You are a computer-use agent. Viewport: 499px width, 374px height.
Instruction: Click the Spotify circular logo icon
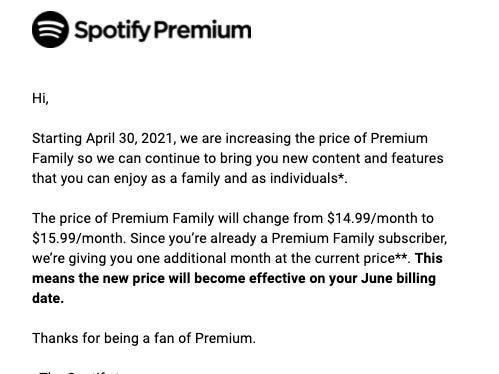tap(50, 30)
